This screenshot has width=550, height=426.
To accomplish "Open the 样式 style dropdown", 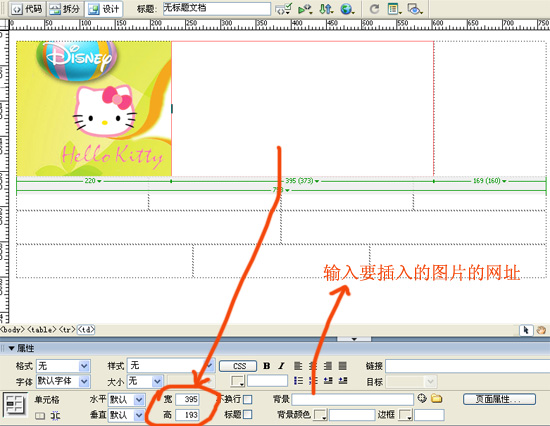I will click(171, 366).
